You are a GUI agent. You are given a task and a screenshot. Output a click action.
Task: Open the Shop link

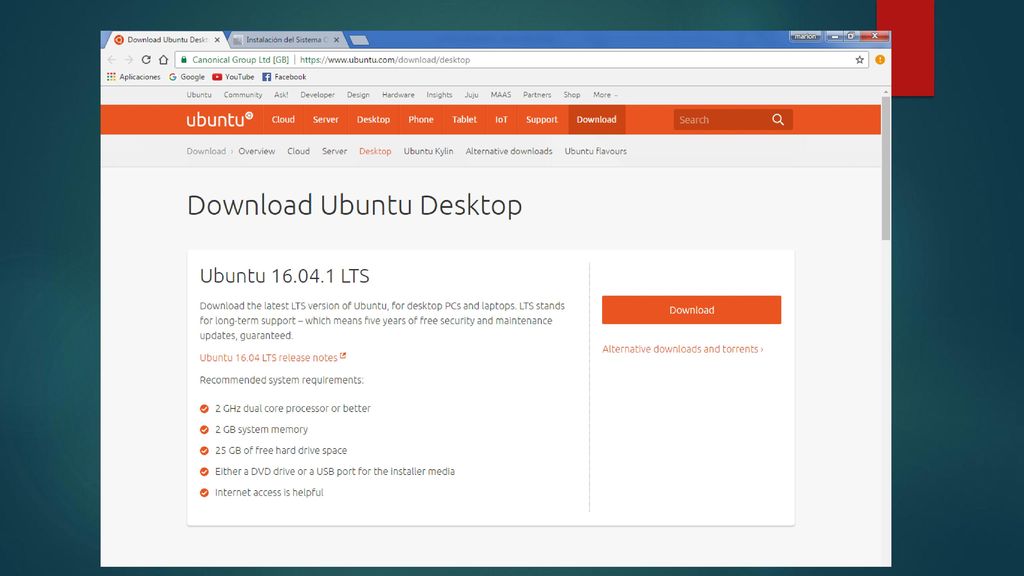[x=572, y=95]
